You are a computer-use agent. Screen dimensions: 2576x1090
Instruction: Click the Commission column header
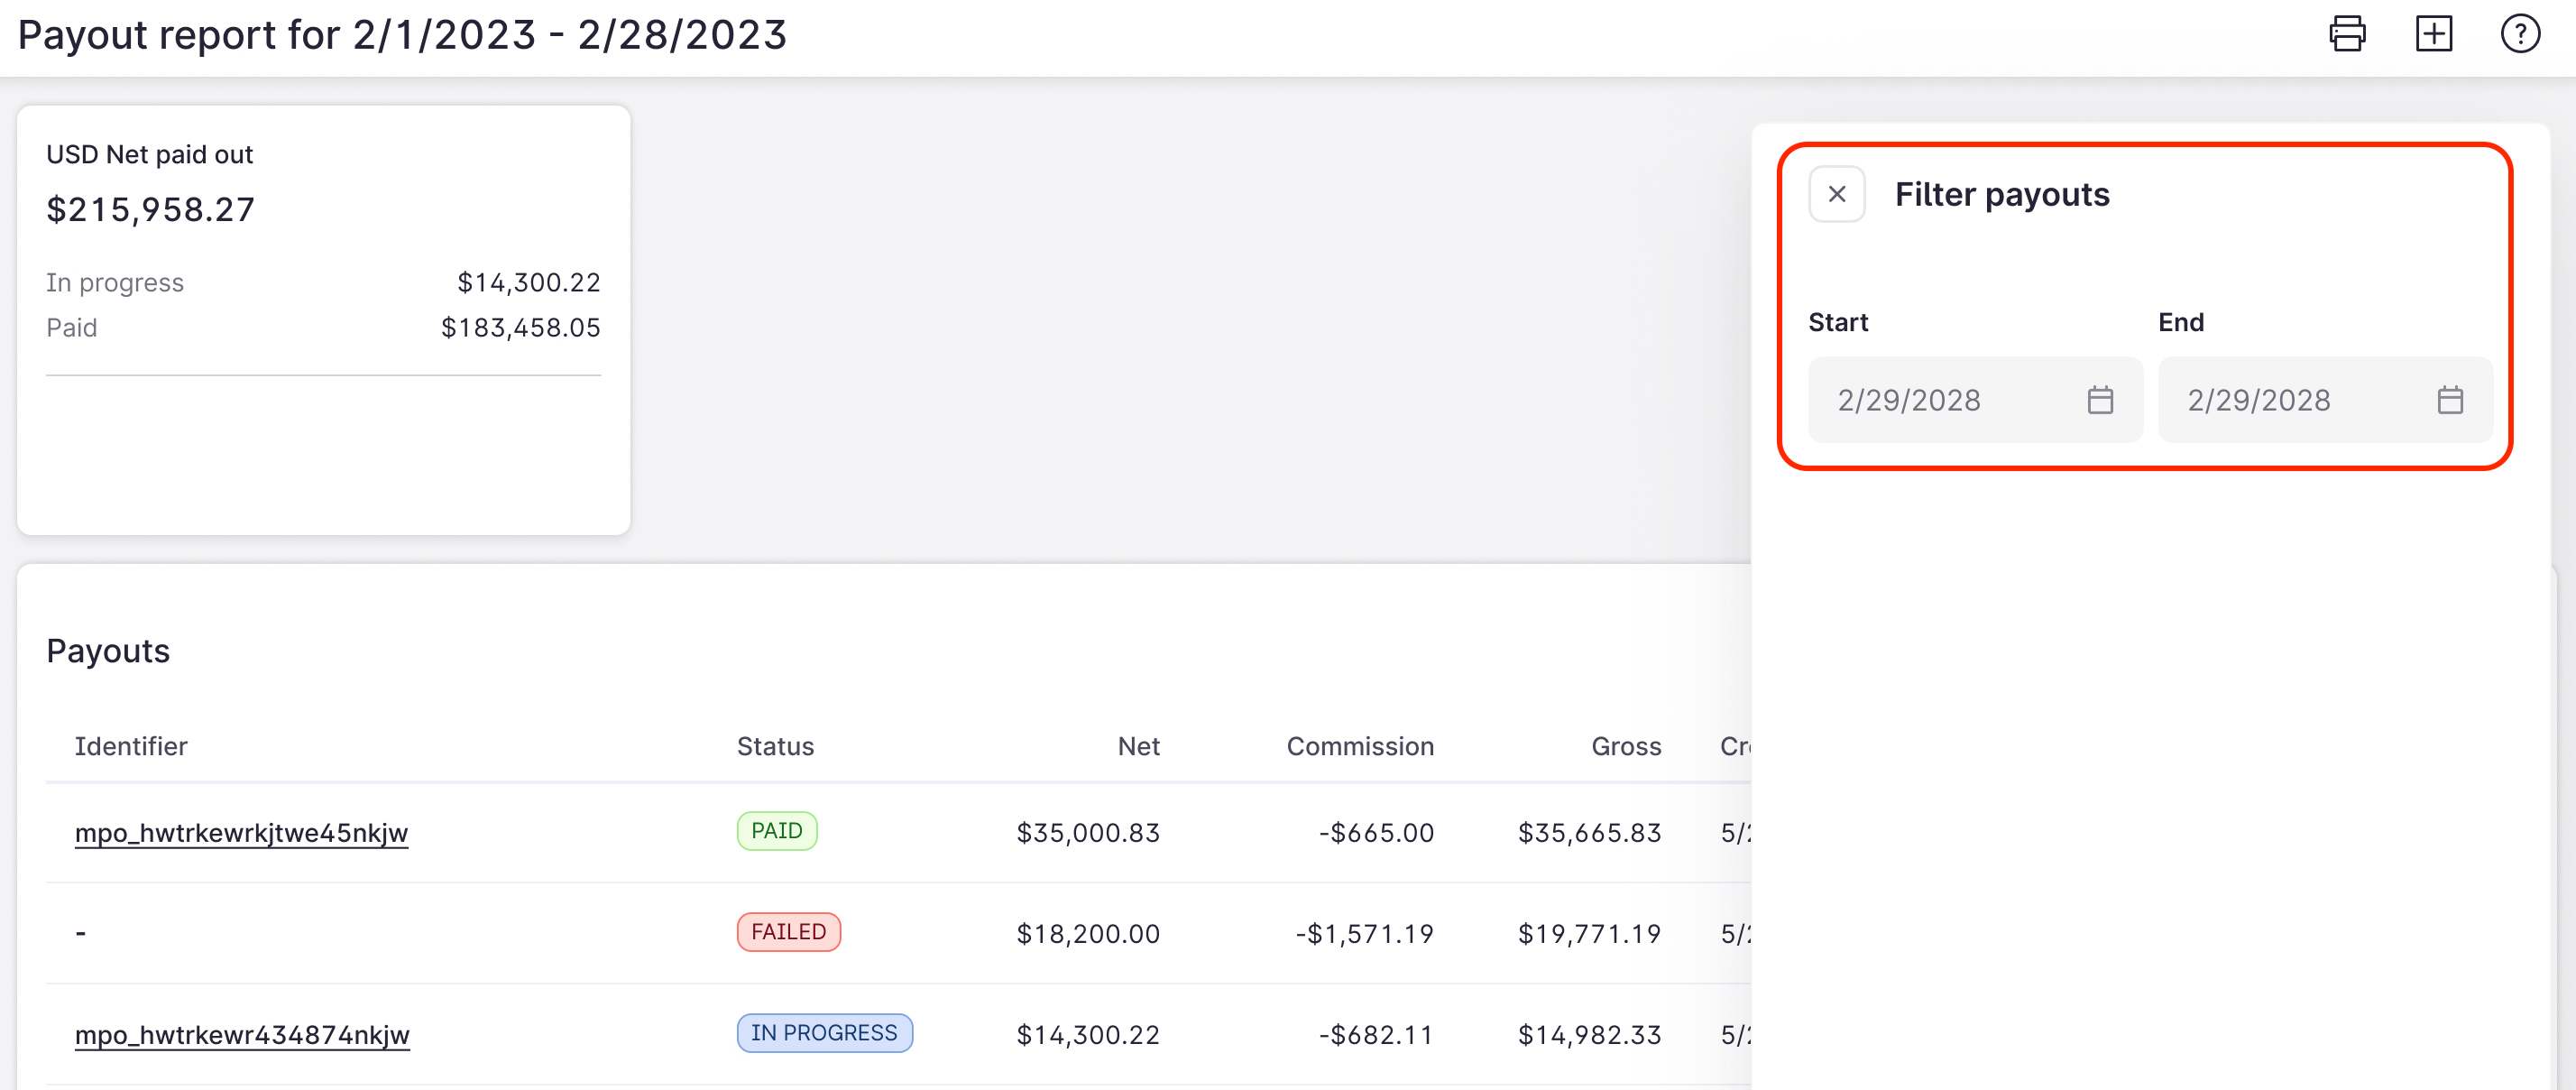point(1360,745)
